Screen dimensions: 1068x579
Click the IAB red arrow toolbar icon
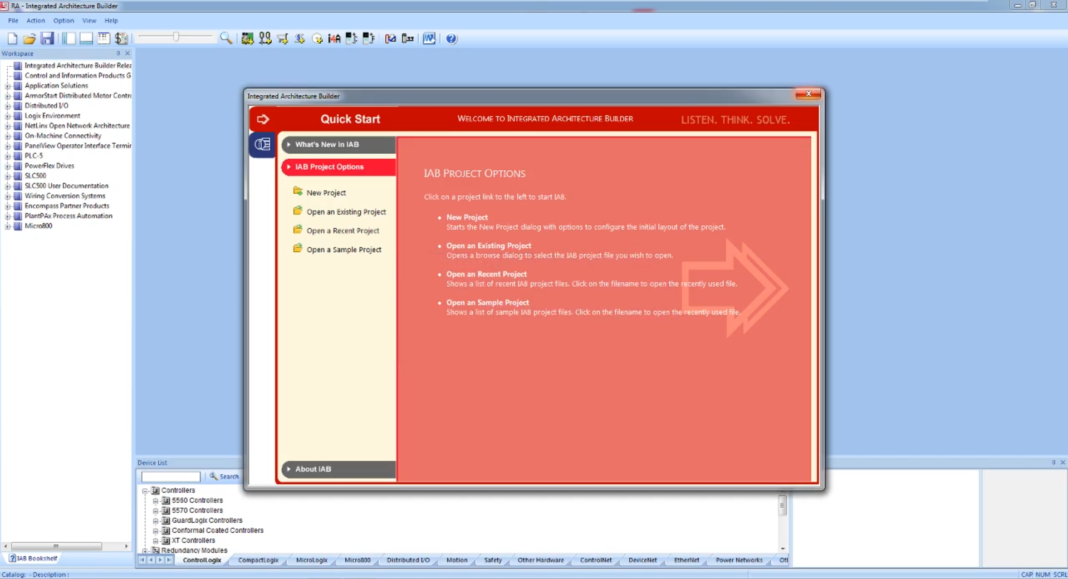tap(334, 39)
